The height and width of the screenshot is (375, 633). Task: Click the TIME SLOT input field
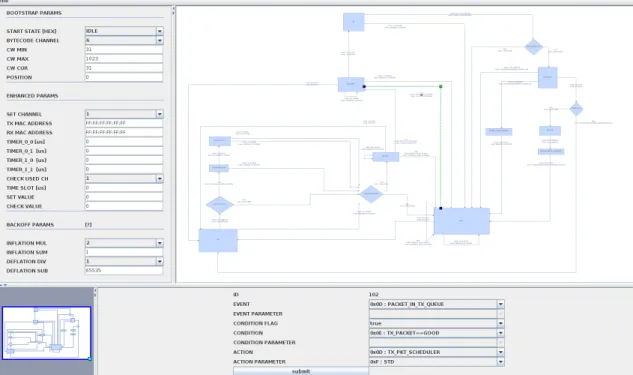coord(124,188)
